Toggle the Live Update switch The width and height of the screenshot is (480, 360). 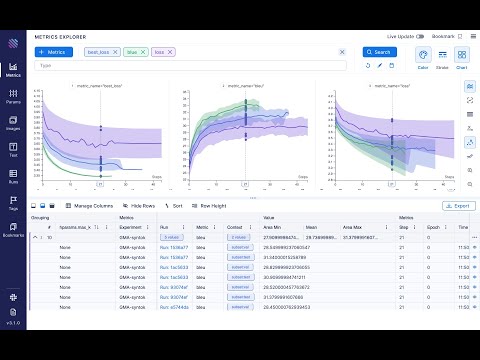click(x=420, y=36)
